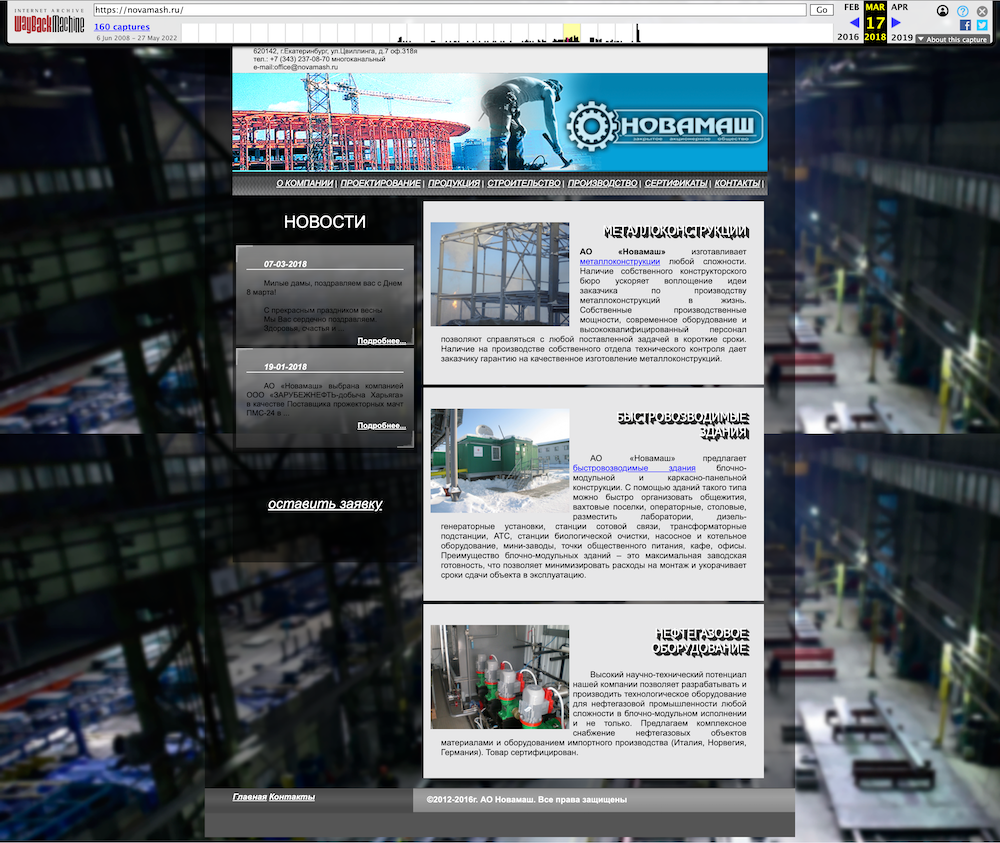Image resolution: width=1000 pixels, height=843 pixels.
Task: Click the НЕФТЕГАЗОВОЕ ОБОРУДОВАНИЕ section heading
Action: pos(700,641)
